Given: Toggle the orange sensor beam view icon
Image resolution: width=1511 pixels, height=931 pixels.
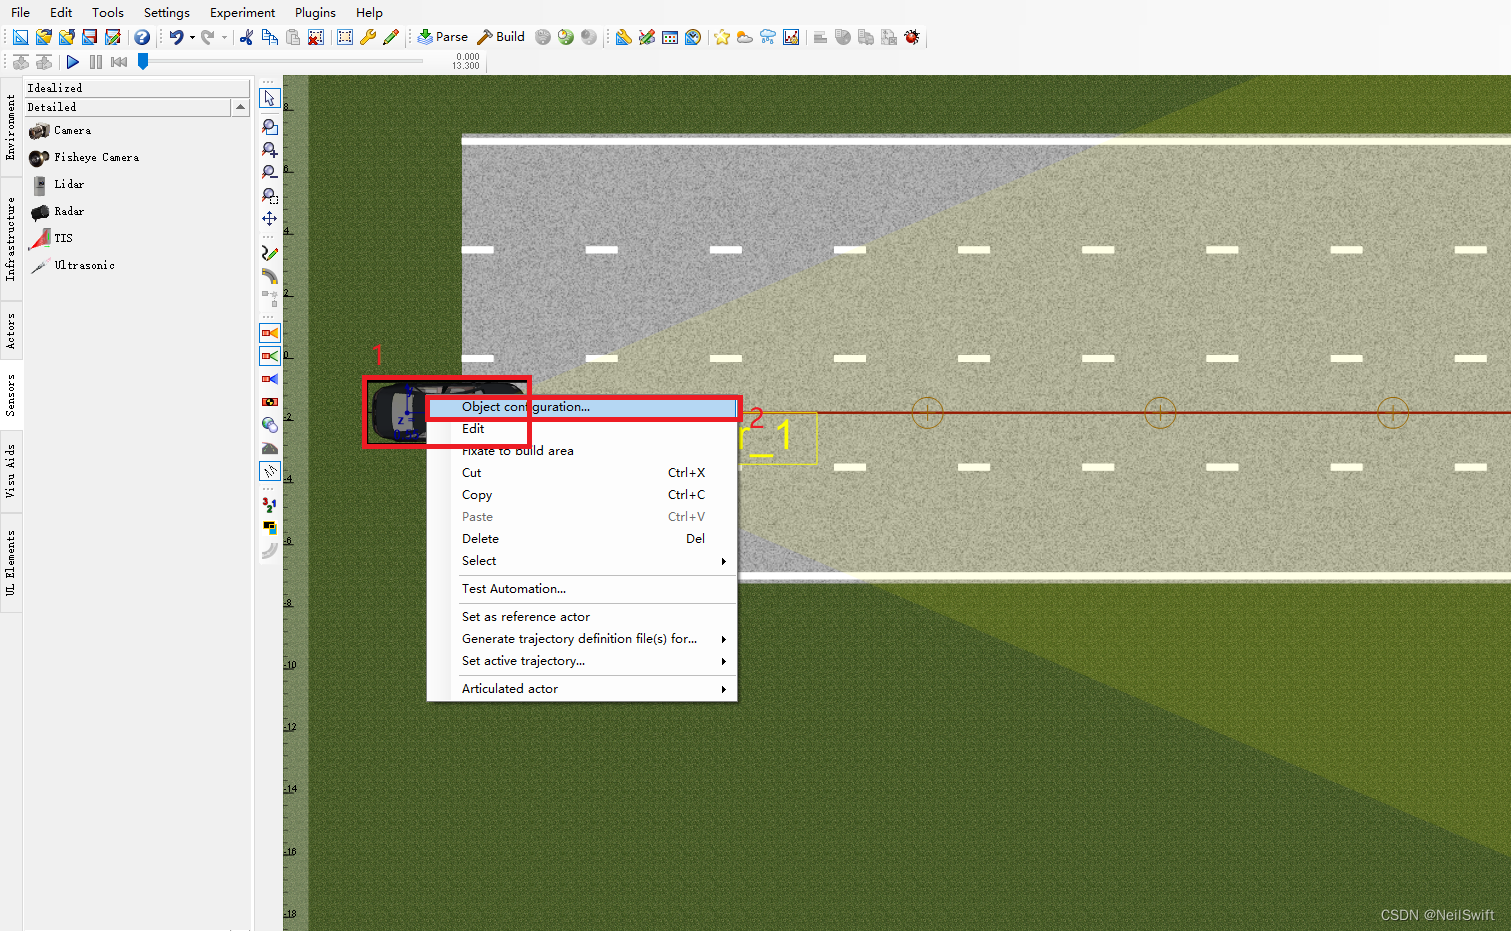Looking at the screenshot, I should (x=270, y=333).
